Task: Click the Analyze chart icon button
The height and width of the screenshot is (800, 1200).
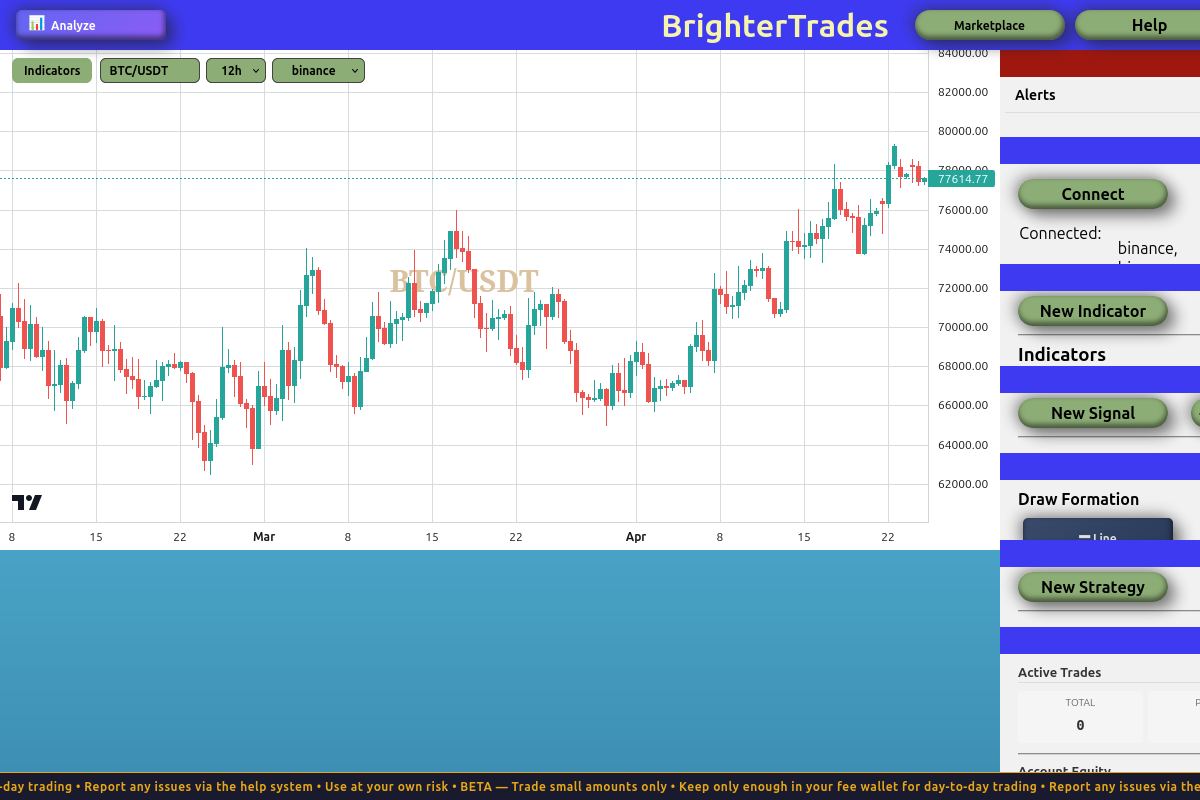Action: click(x=90, y=25)
